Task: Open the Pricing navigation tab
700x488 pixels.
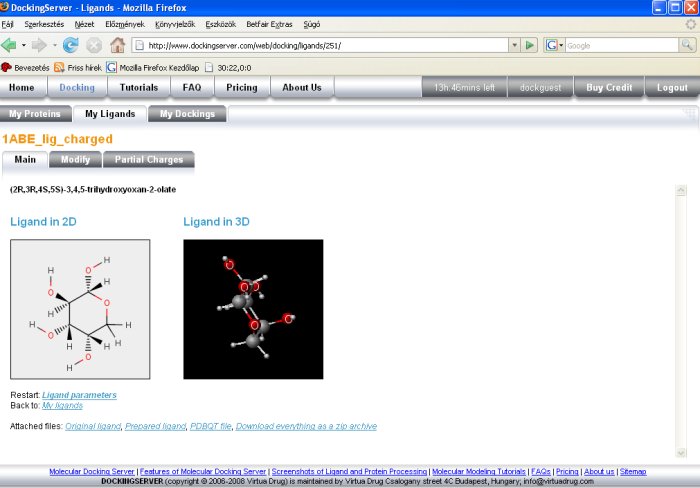Action: pos(242,88)
